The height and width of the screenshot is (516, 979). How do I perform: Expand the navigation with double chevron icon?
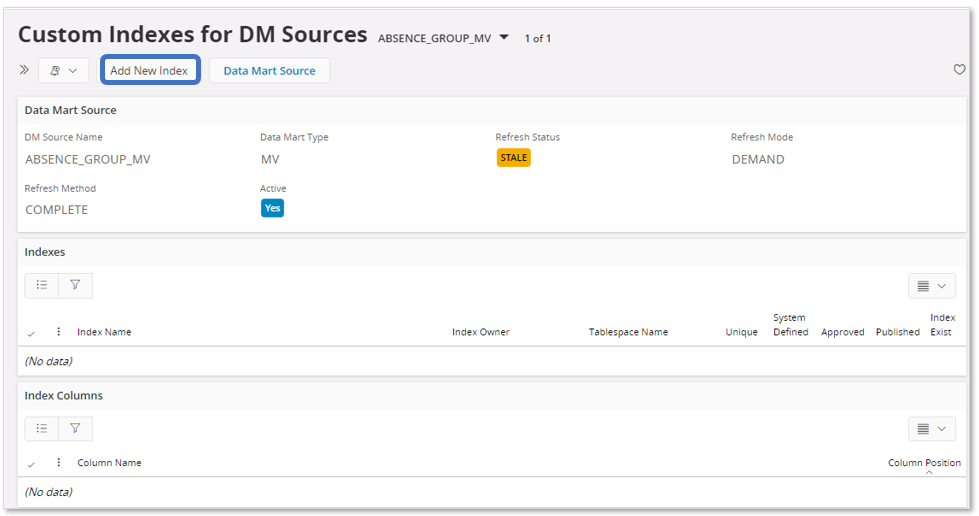click(x=24, y=70)
